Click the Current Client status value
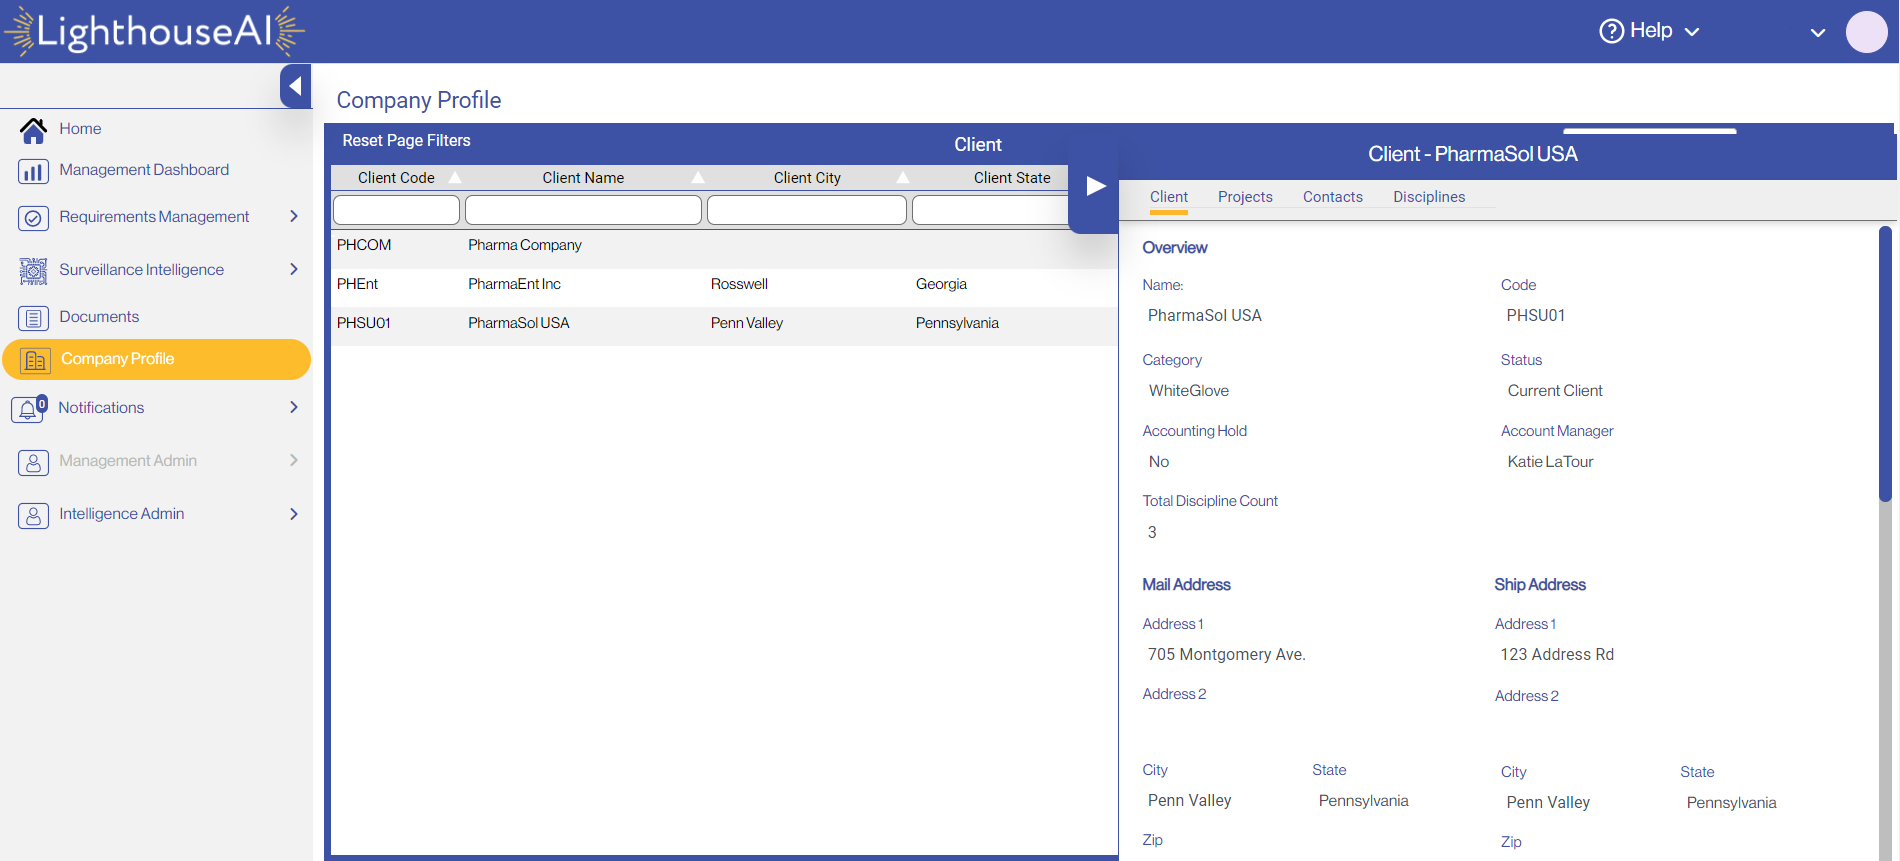Image resolution: width=1900 pixels, height=861 pixels. tap(1555, 391)
